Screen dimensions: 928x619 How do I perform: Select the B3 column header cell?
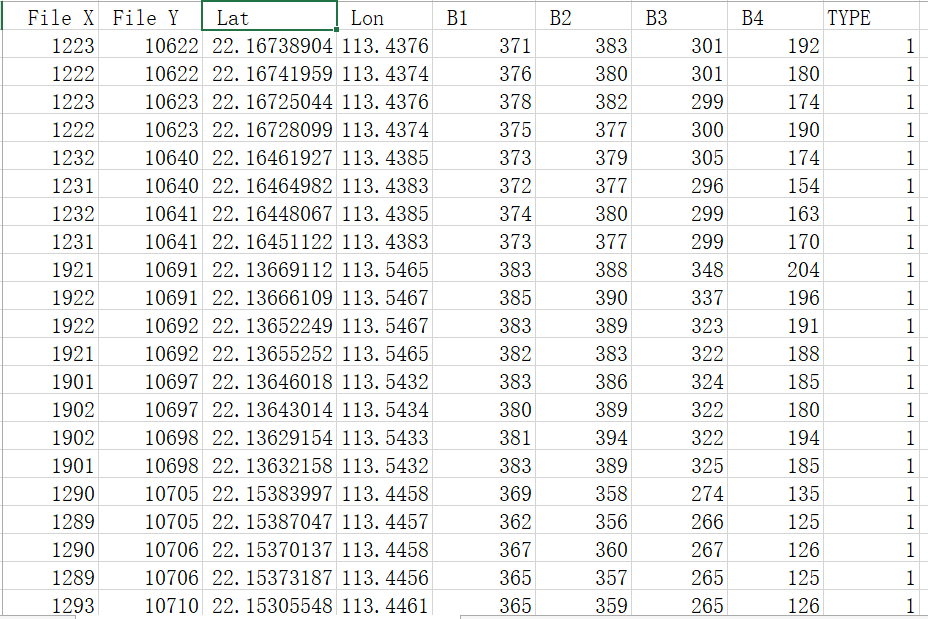click(x=679, y=17)
